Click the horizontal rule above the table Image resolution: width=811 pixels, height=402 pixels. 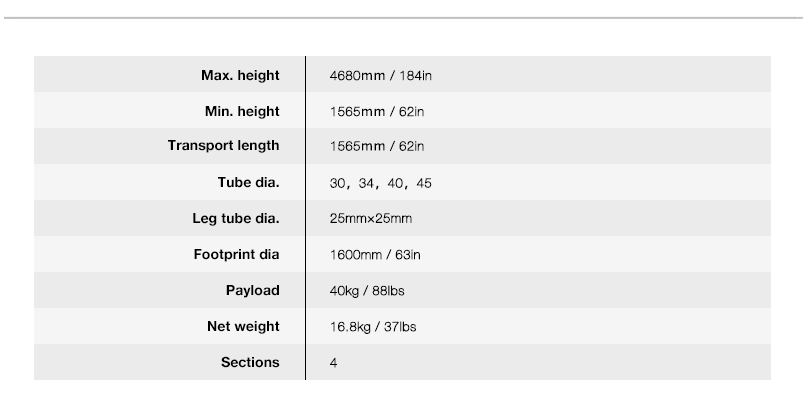click(403, 18)
